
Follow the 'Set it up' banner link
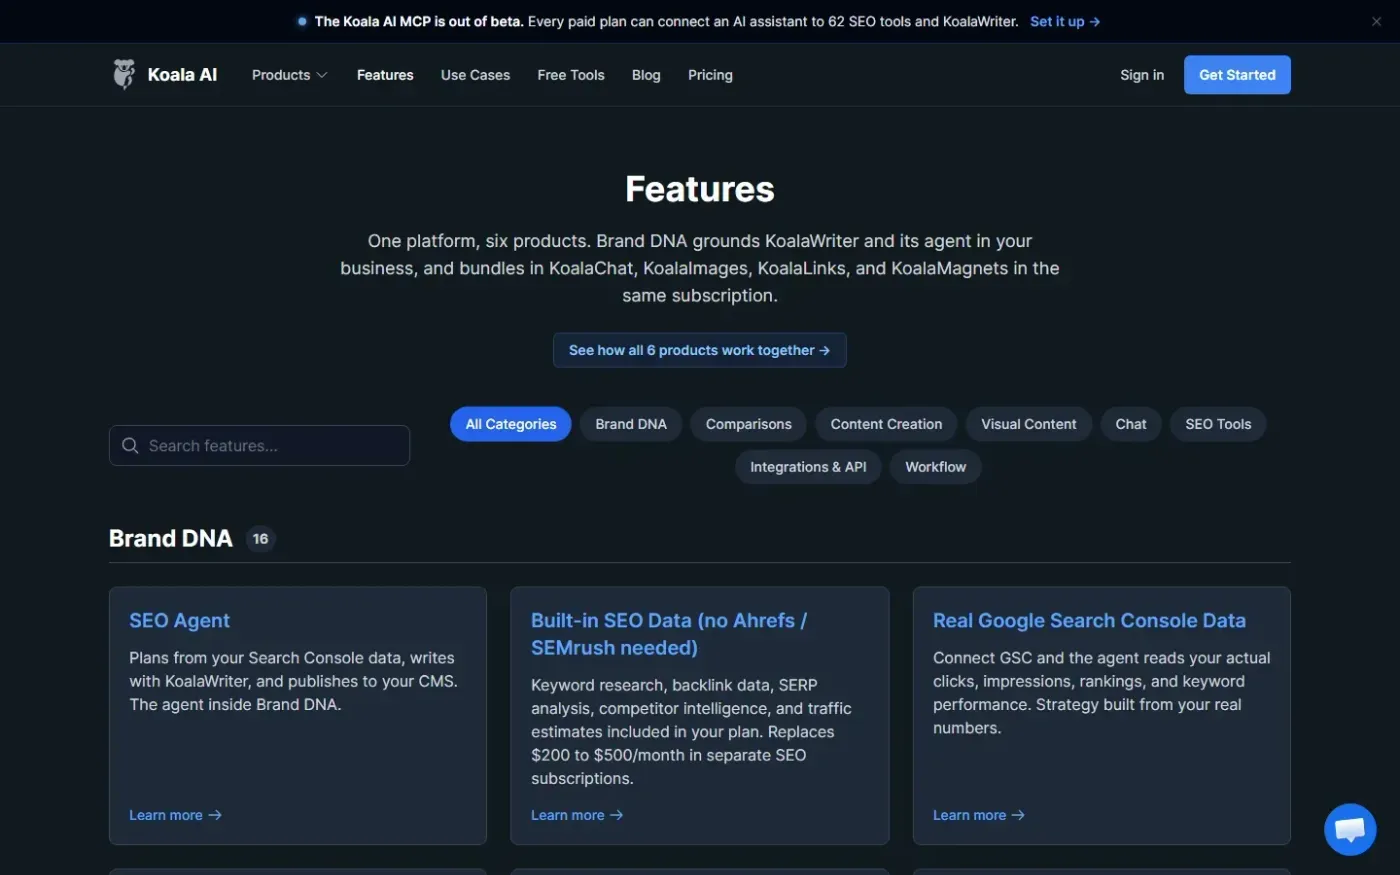pos(1065,21)
